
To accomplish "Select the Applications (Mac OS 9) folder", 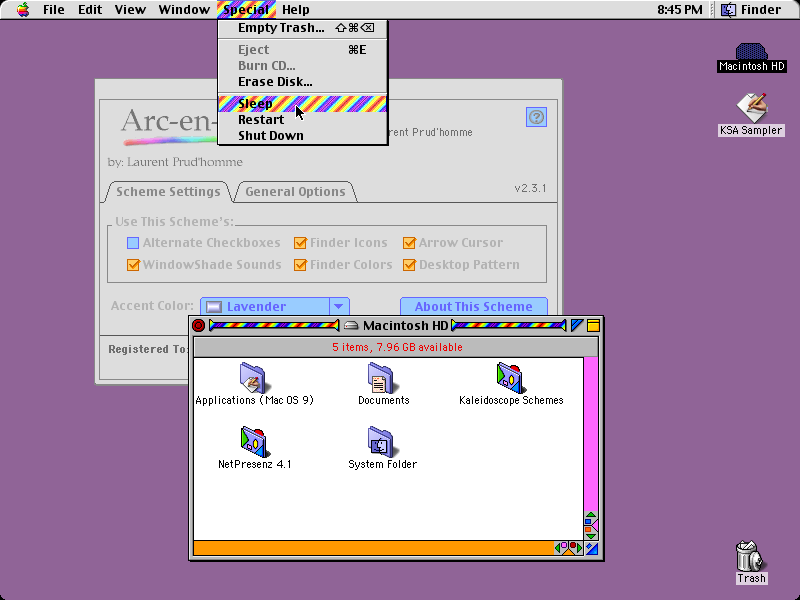I will 253,378.
